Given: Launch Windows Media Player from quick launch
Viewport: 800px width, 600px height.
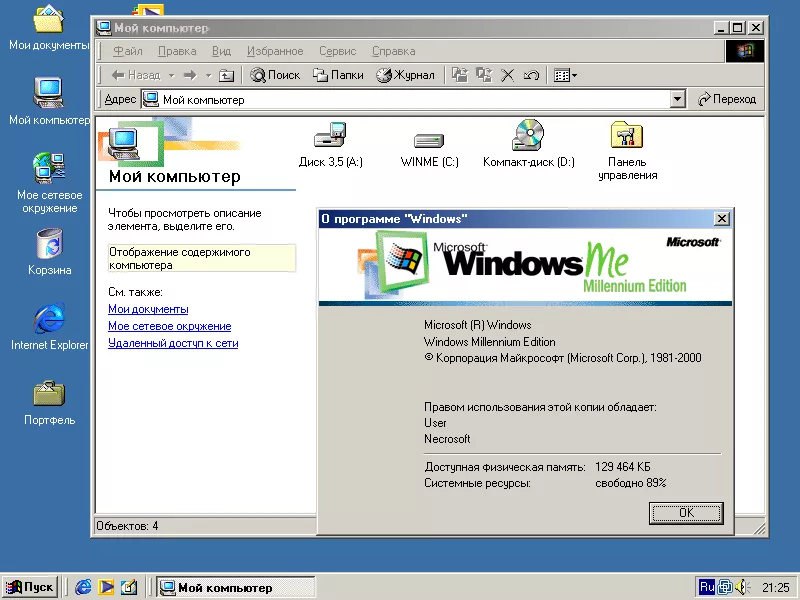Looking at the screenshot, I should (x=106, y=587).
